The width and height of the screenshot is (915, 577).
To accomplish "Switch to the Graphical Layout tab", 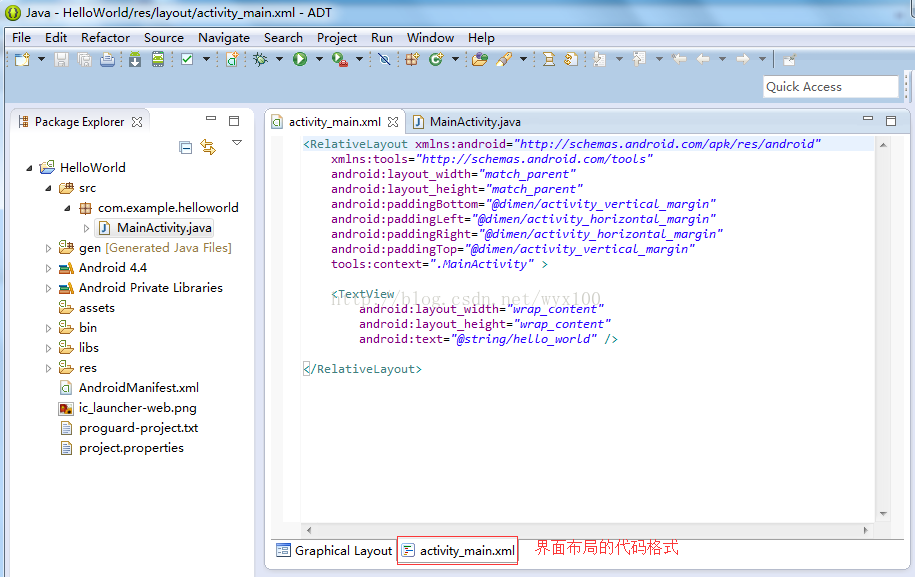I will pyautogui.click(x=335, y=551).
